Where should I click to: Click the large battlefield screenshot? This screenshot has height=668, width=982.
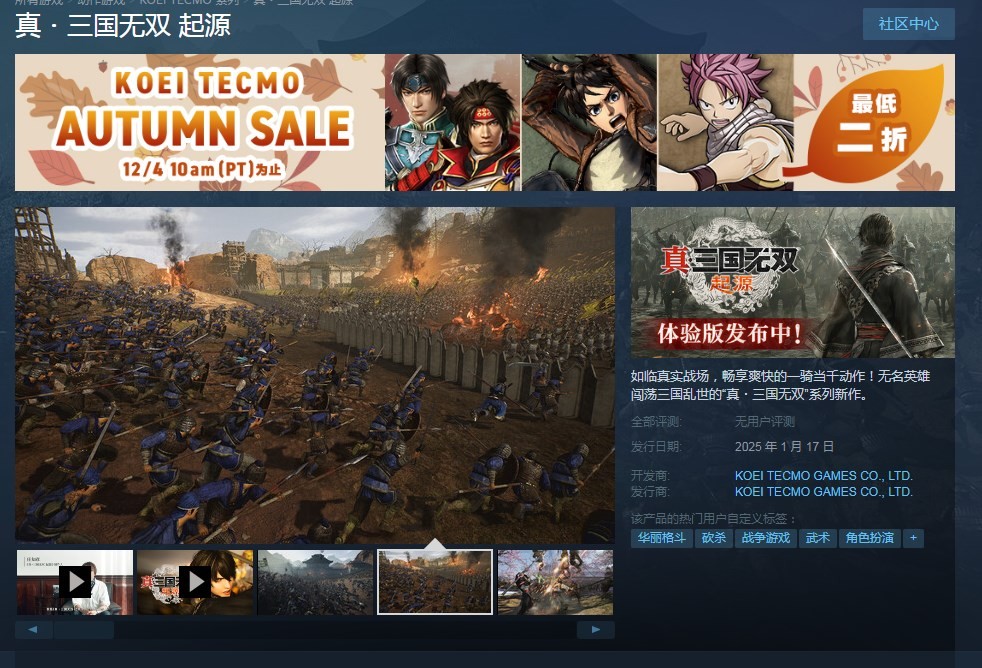pyautogui.click(x=315, y=375)
